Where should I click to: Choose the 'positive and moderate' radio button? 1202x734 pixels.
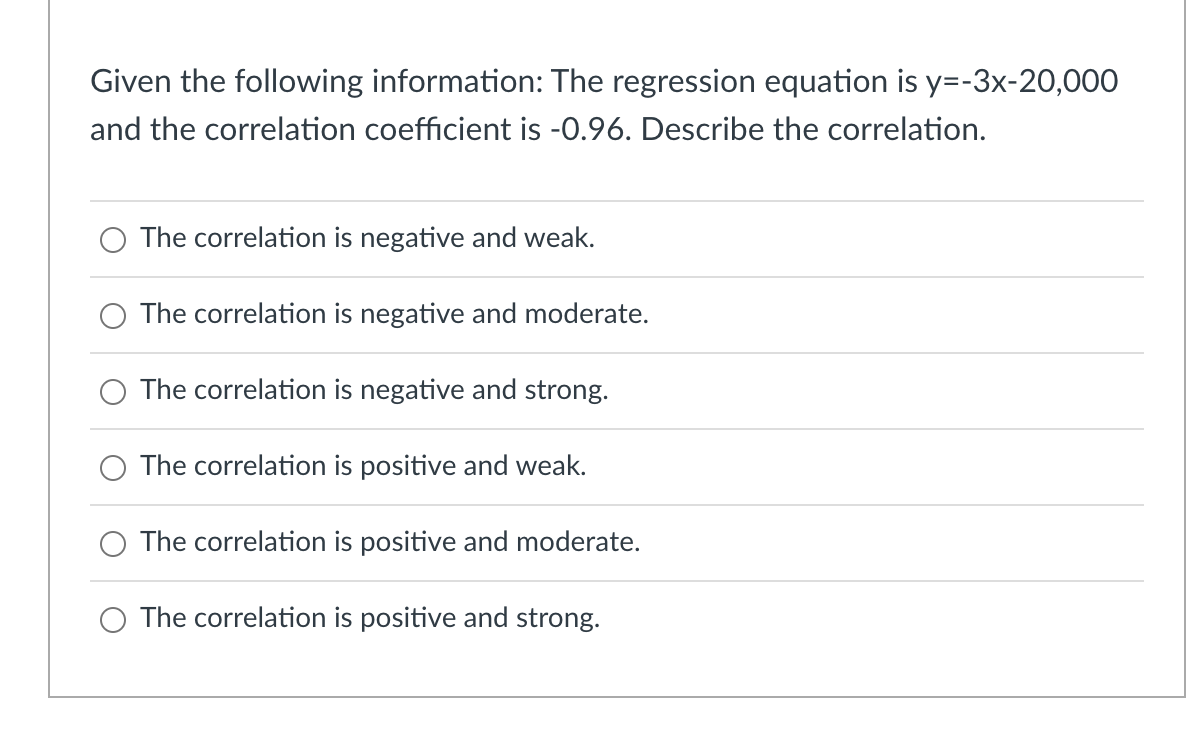112,543
